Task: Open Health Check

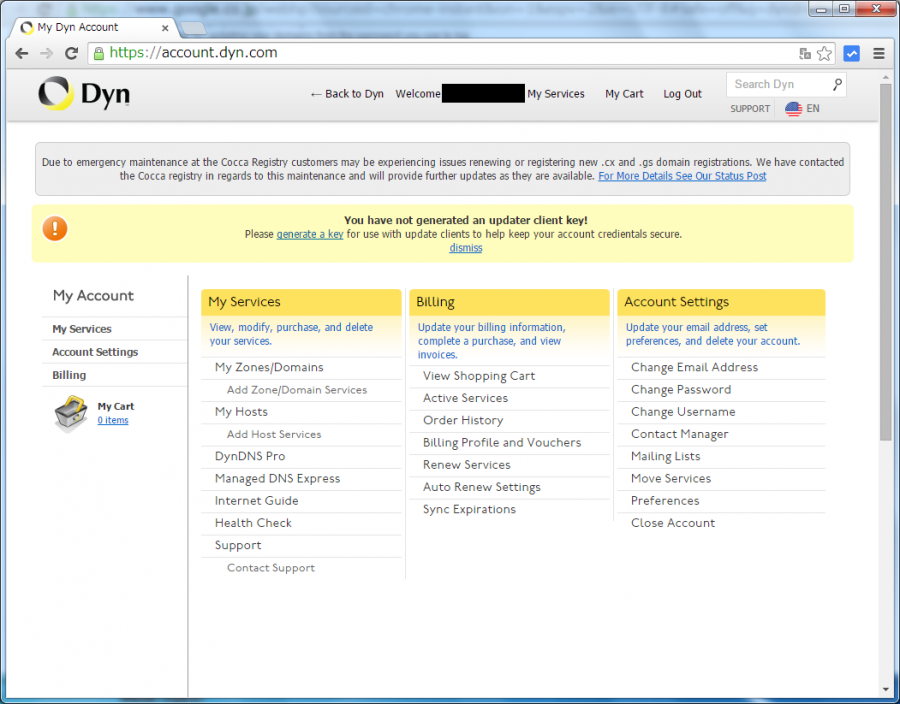Action: pyautogui.click(x=253, y=523)
